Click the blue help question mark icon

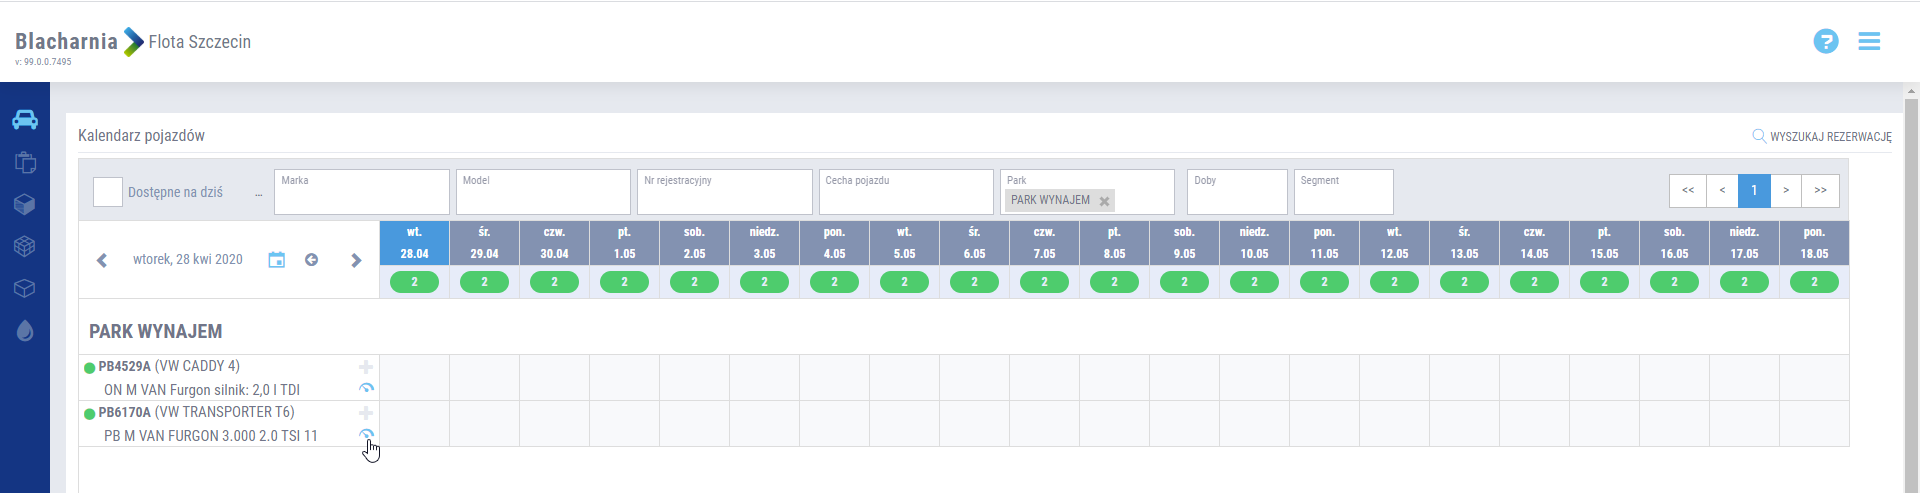[1825, 41]
